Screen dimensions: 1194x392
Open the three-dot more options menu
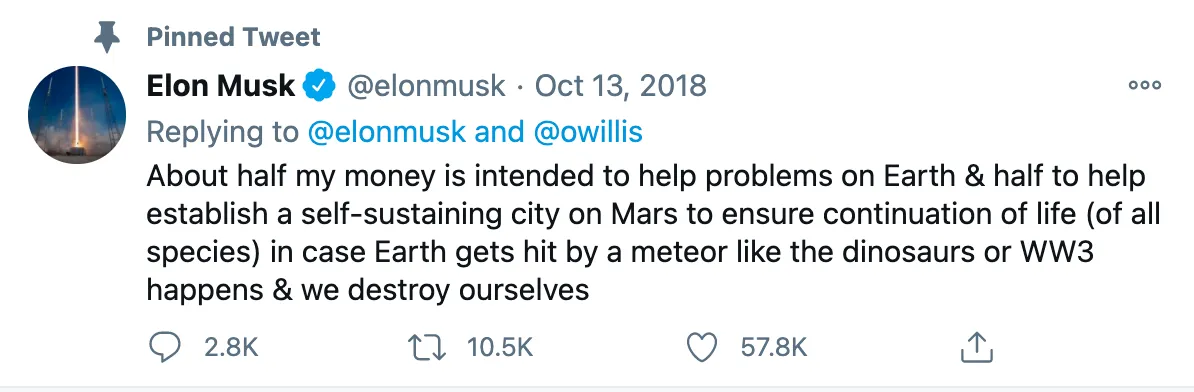click(x=1145, y=86)
